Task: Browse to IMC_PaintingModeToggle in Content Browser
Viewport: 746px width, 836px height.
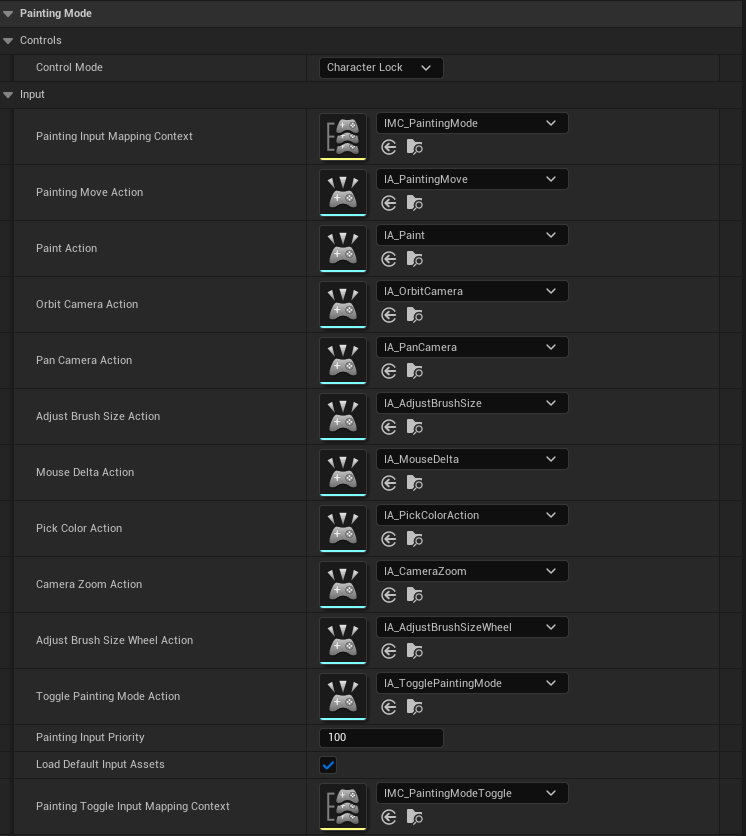Action: coord(414,817)
